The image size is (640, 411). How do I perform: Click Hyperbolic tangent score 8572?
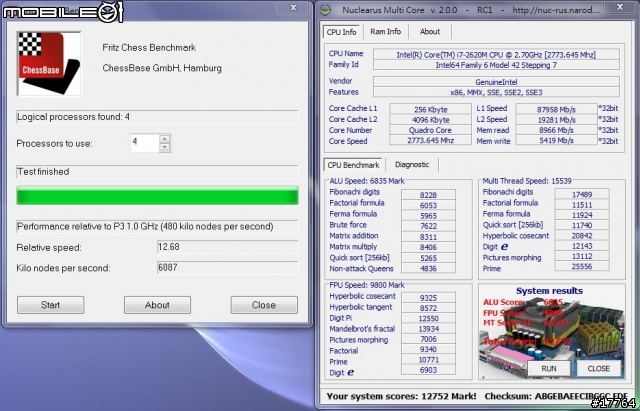(x=428, y=308)
